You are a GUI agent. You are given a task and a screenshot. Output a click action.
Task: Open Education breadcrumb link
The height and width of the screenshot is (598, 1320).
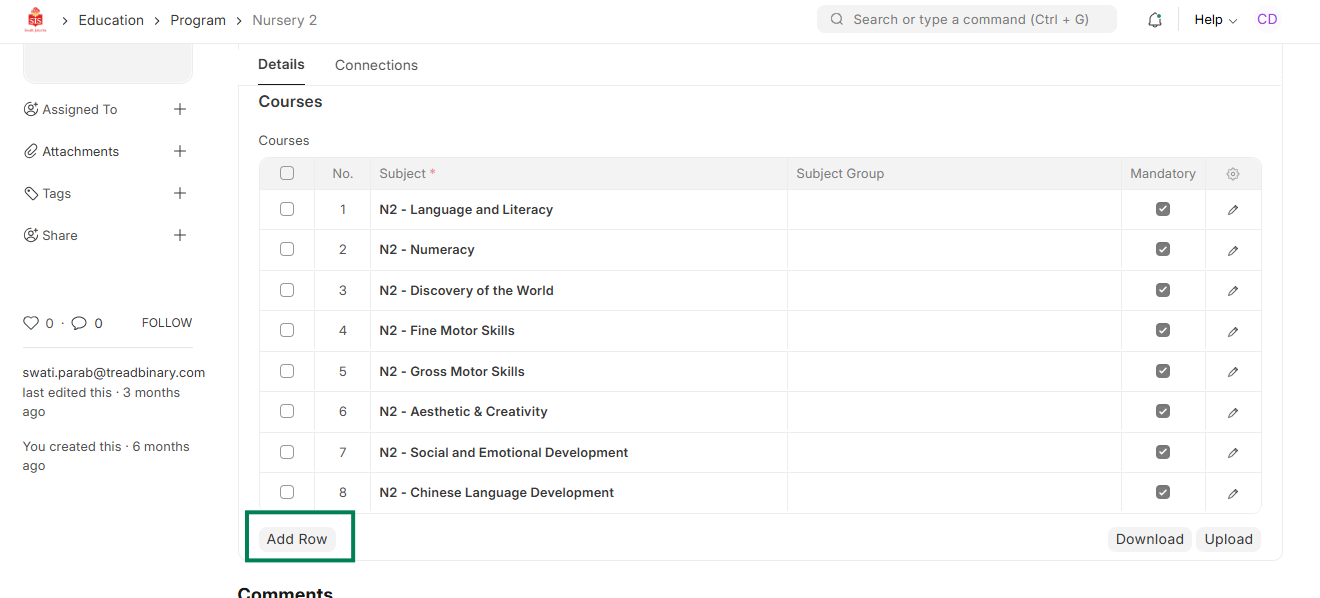111,20
